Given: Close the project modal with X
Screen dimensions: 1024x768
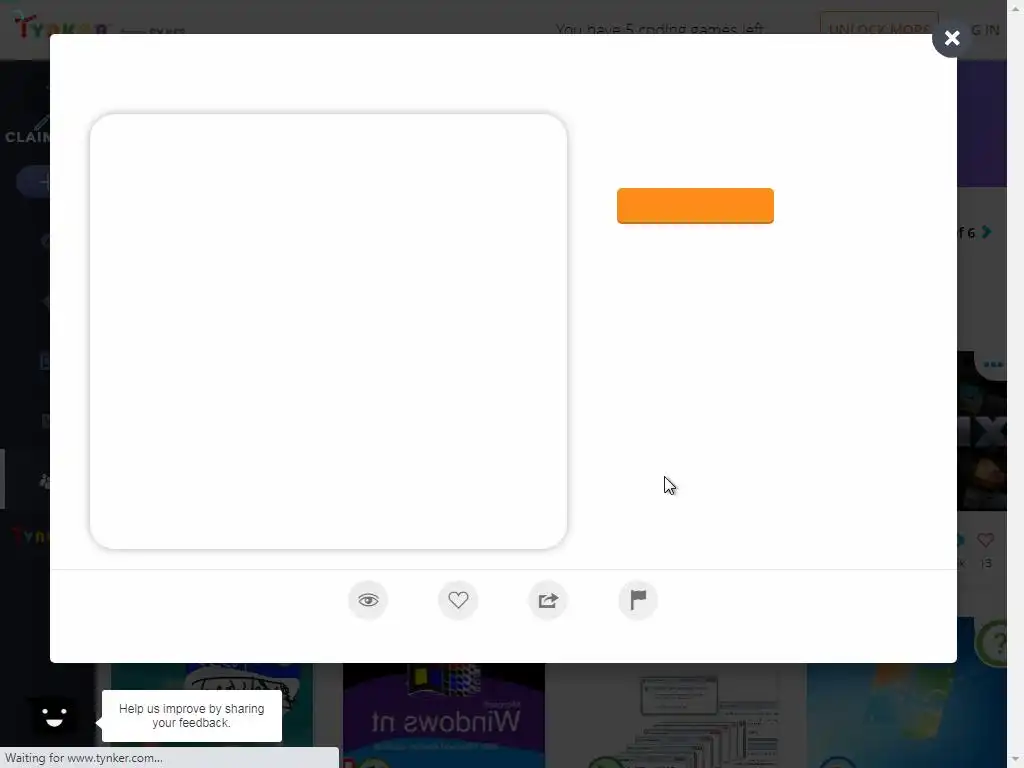Looking at the screenshot, I should coord(952,38).
